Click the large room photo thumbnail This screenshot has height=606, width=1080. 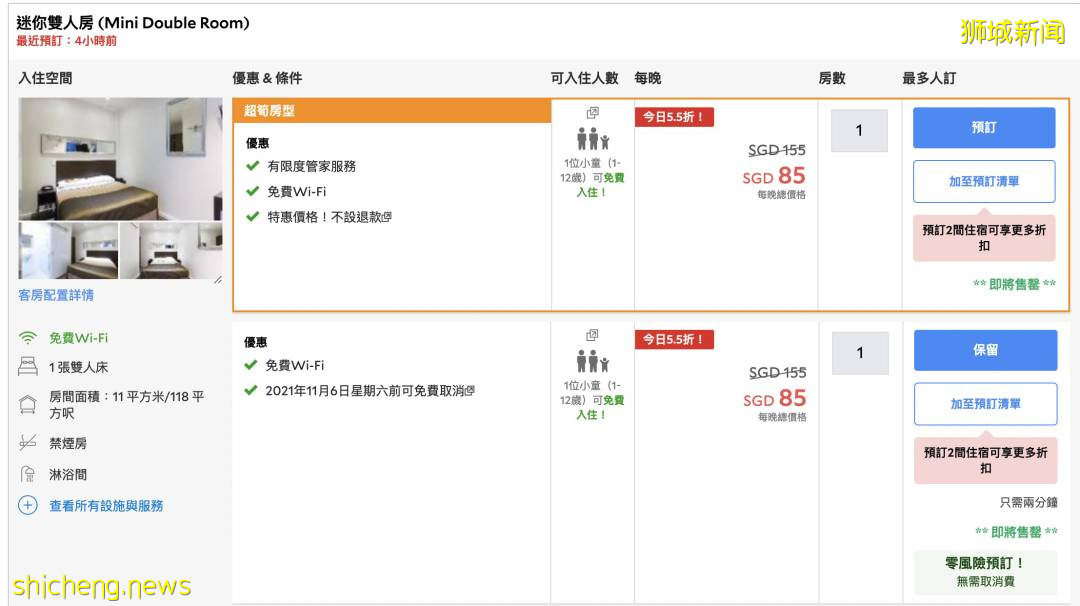click(x=120, y=163)
